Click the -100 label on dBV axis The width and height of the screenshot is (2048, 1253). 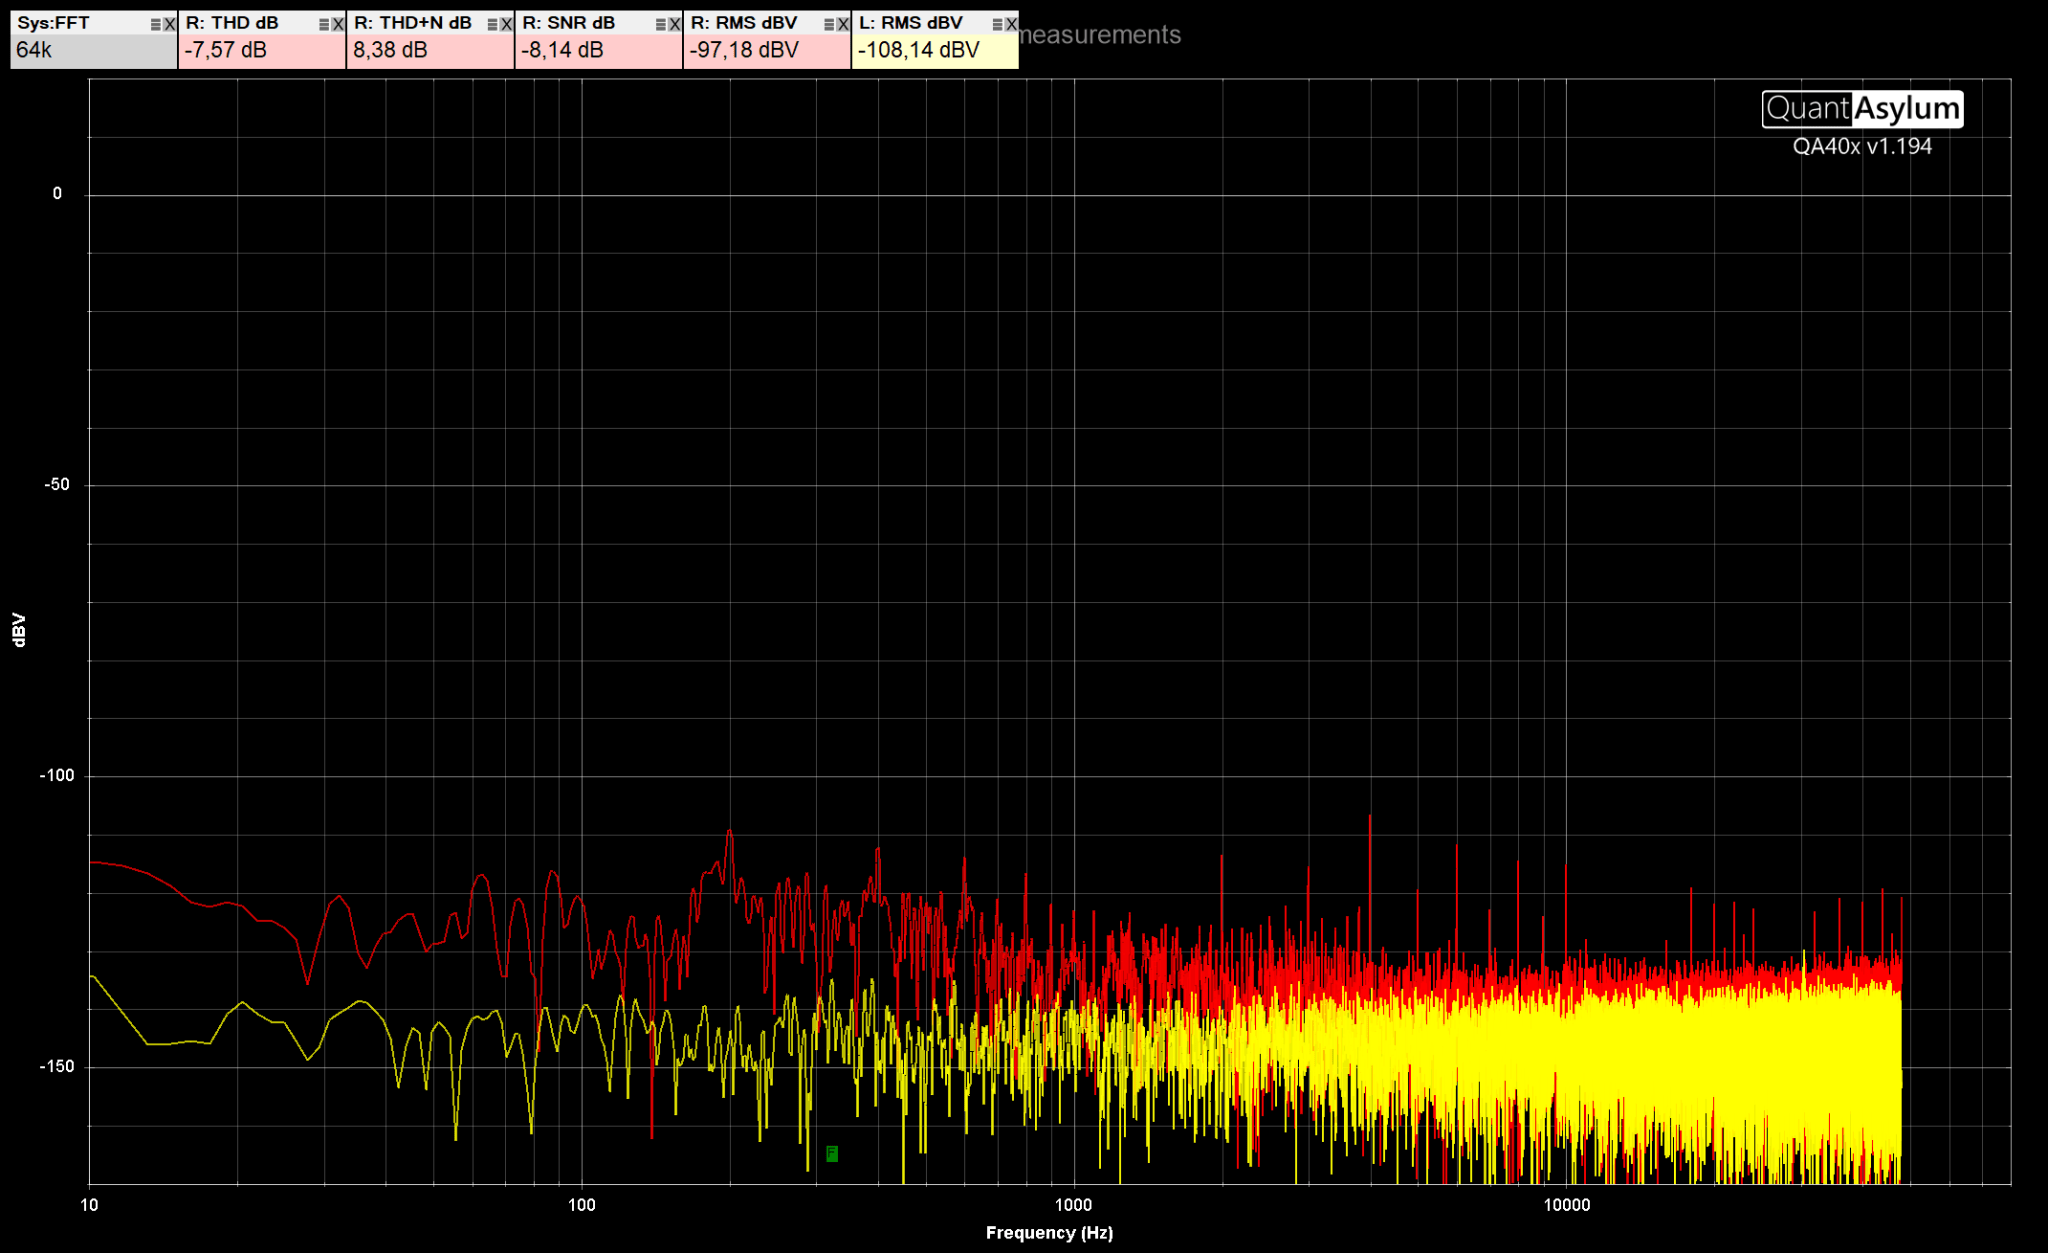[56, 776]
